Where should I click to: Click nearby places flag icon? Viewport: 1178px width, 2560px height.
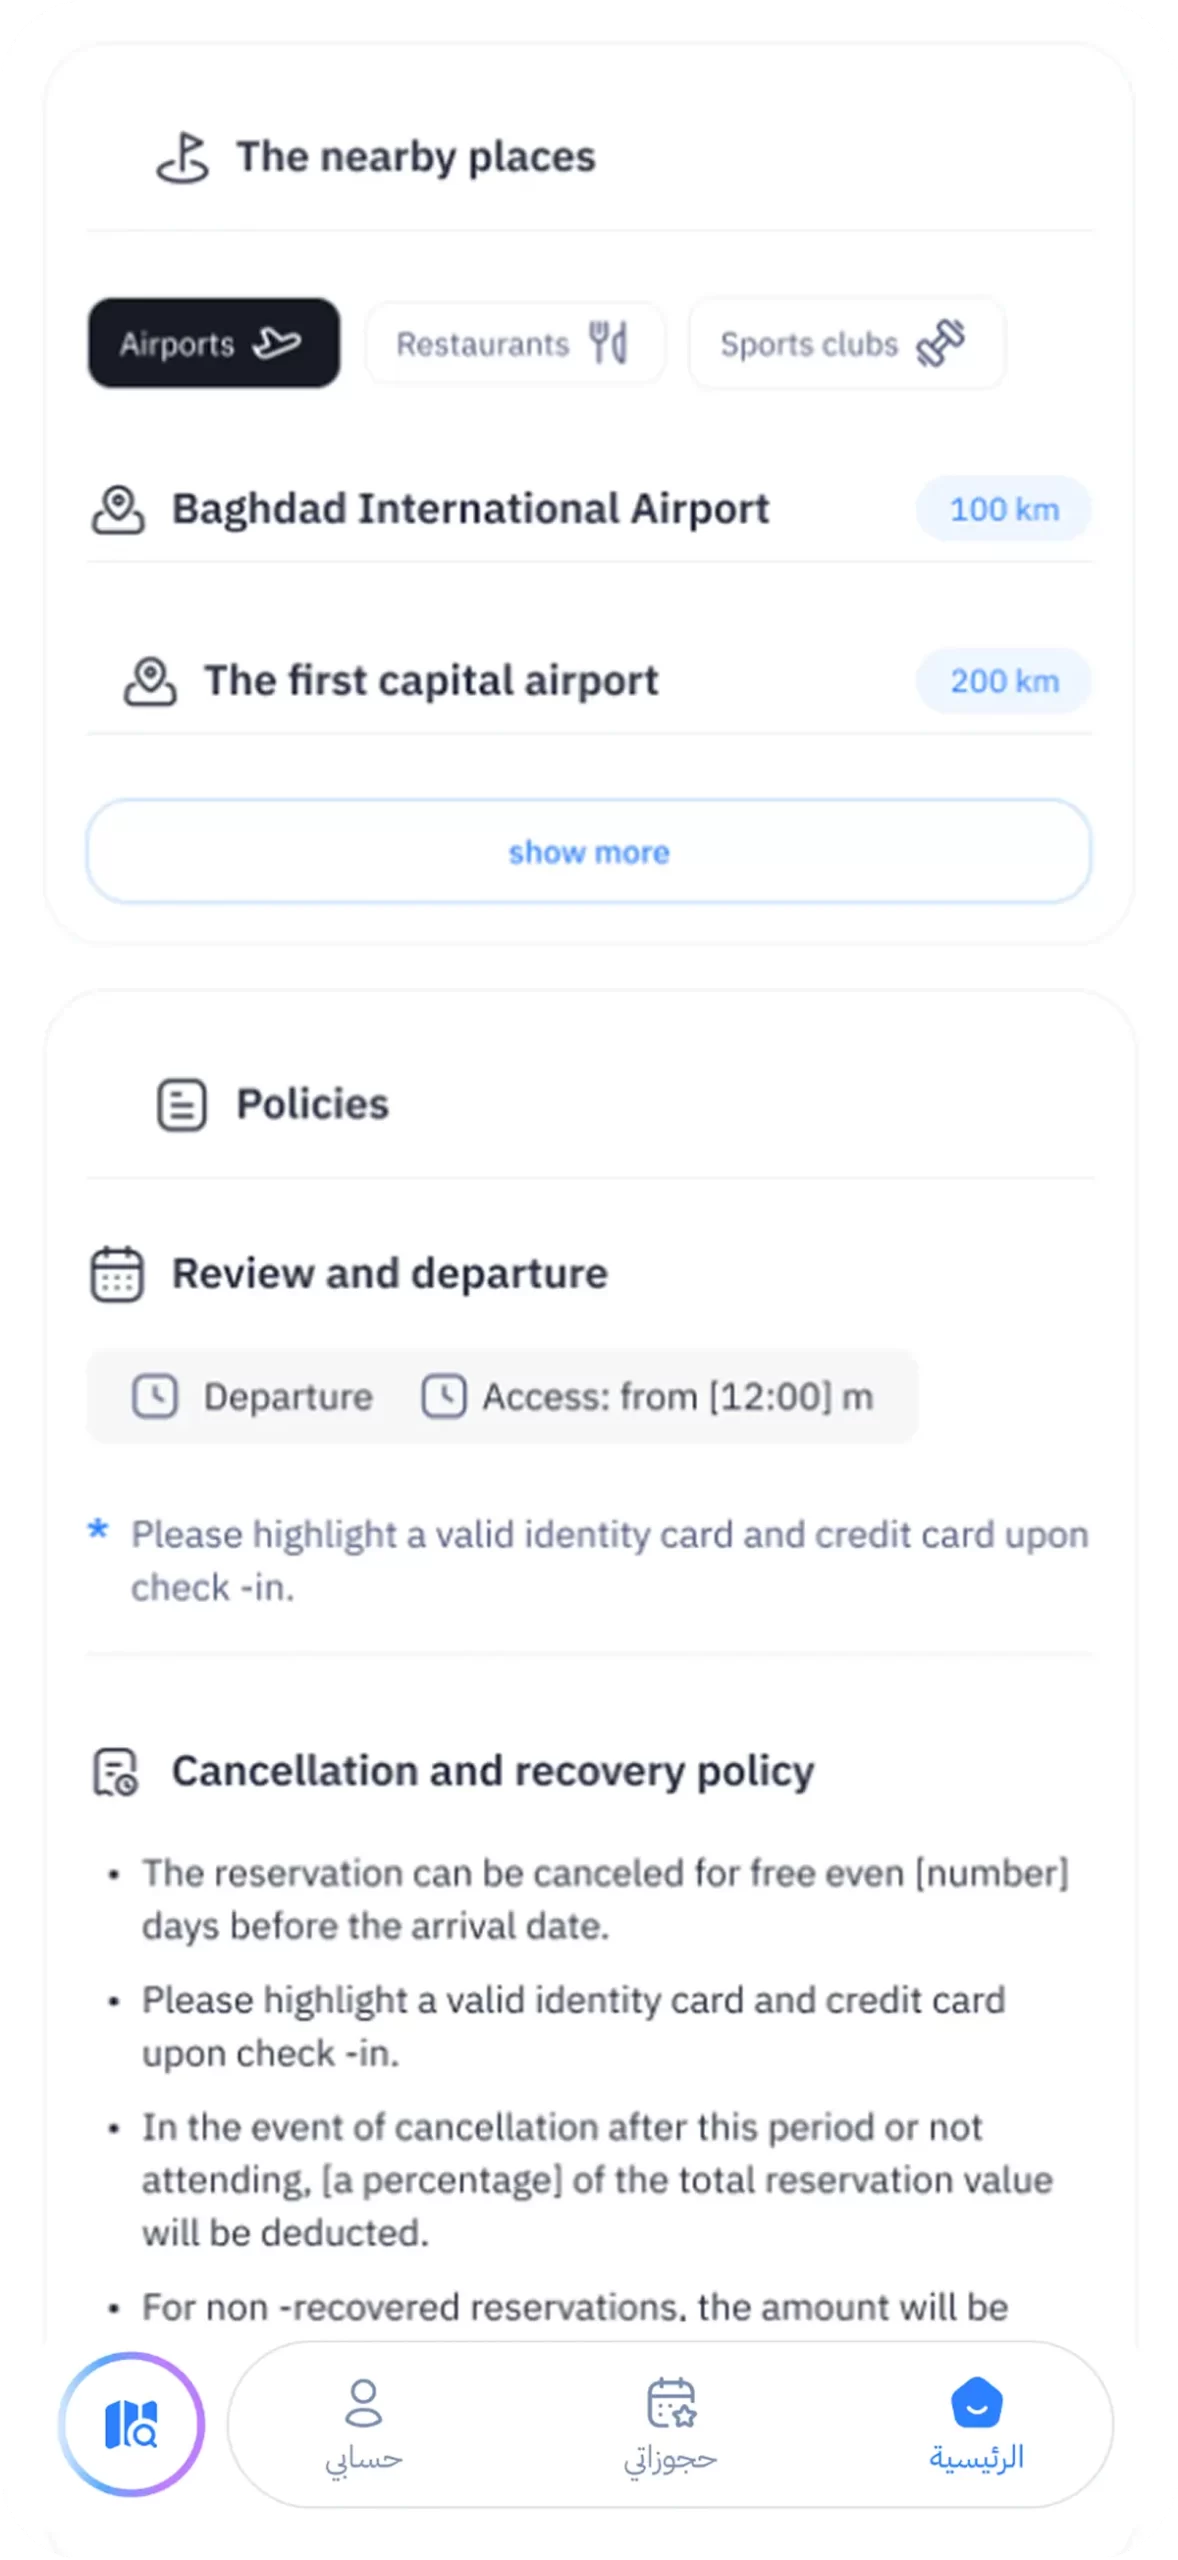183,158
